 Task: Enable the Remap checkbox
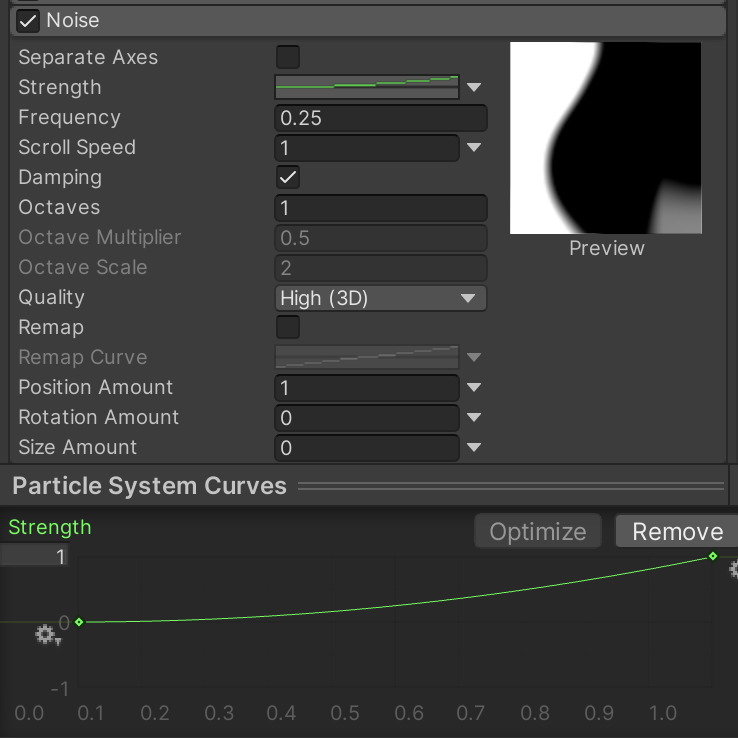click(288, 327)
